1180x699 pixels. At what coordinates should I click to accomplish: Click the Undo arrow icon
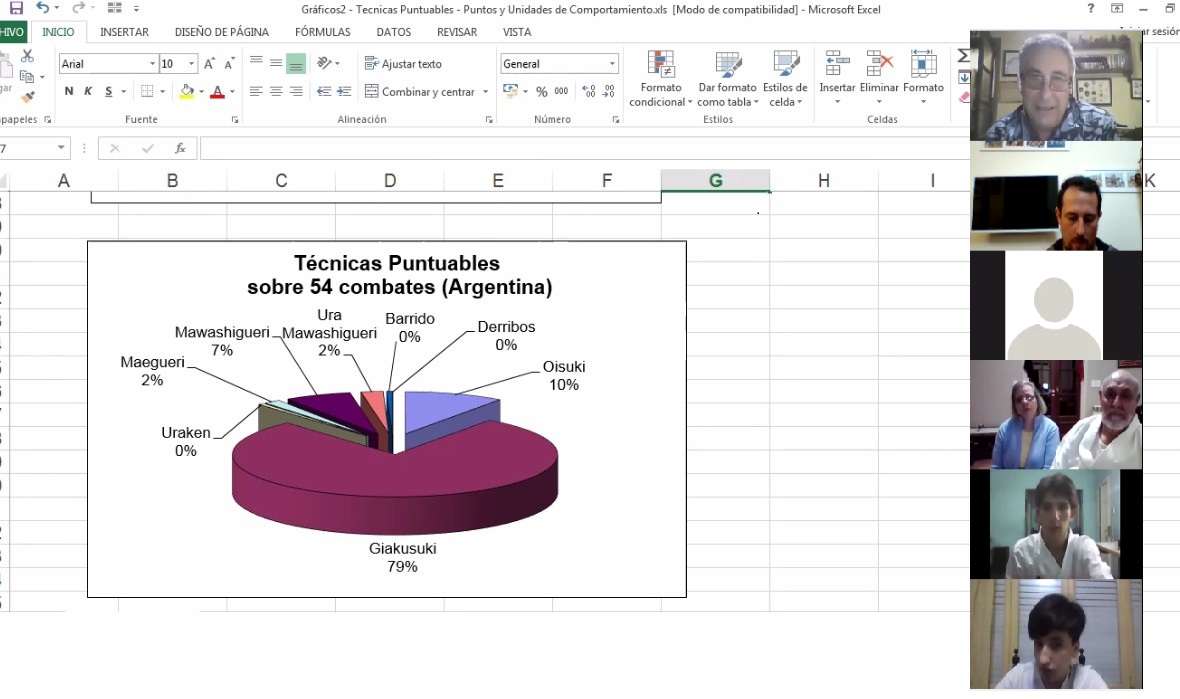coord(42,8)
